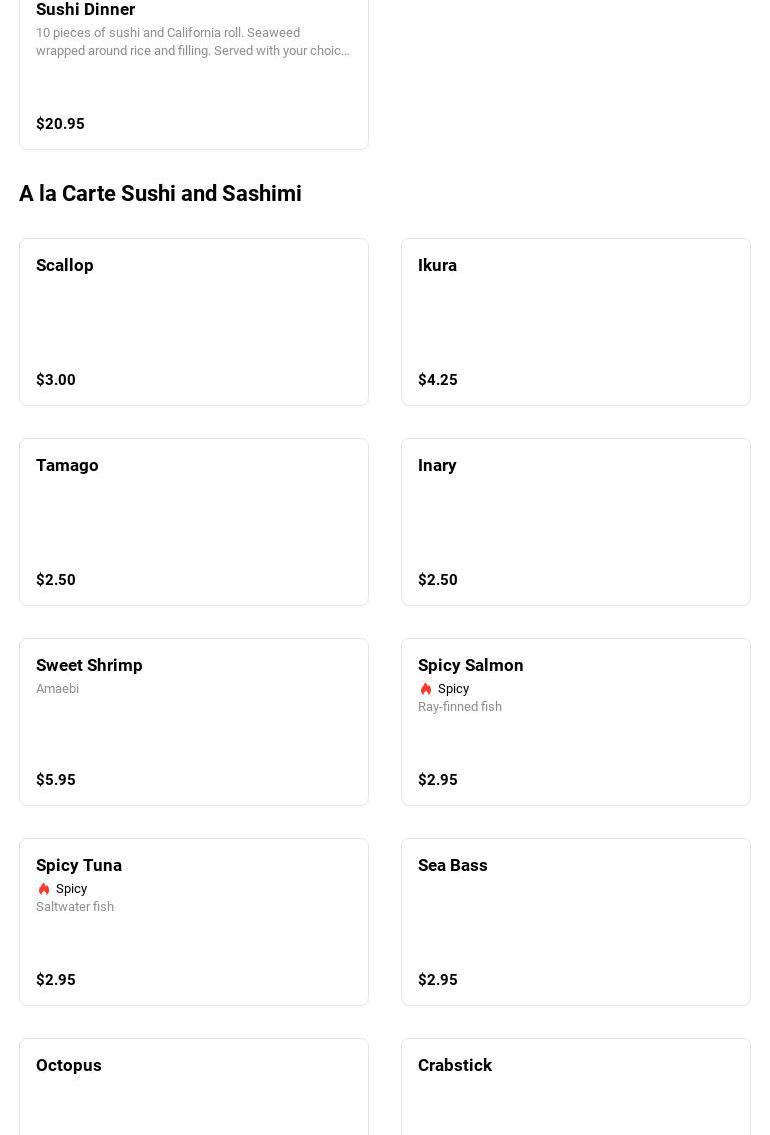The height and width of the screenshot is (1135, 770).
Task: Click the Ray-finned fish description text
Action: pos(460,707)
